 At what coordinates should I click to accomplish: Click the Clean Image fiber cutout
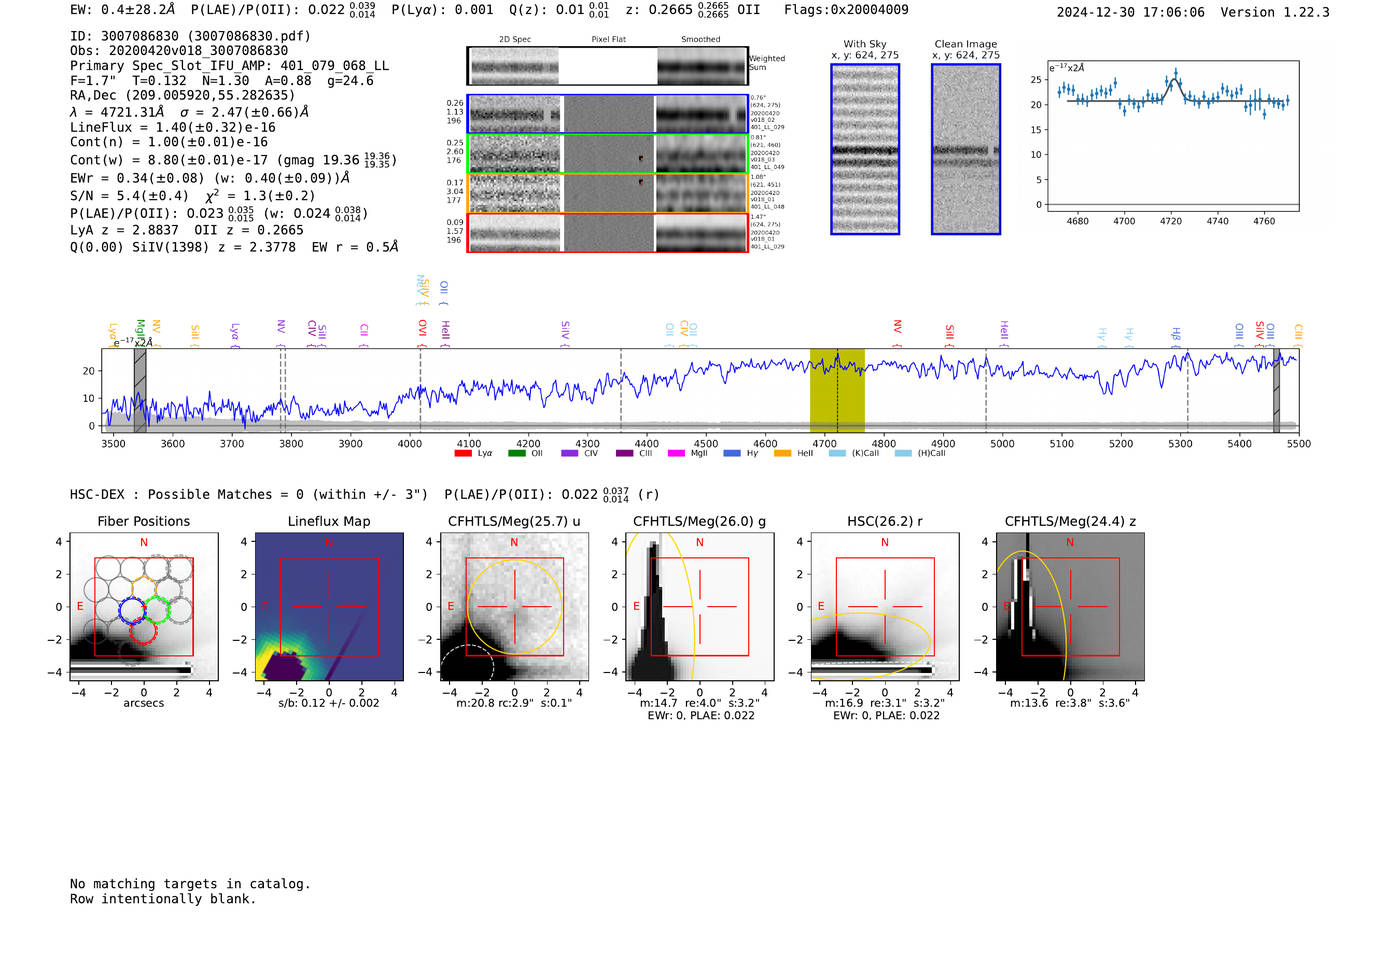(966, 149)
